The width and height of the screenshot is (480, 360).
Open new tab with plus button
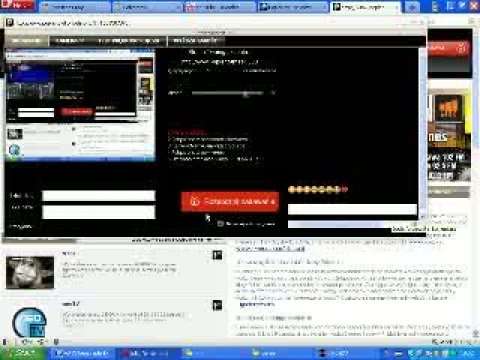click(x=412, y=7)
